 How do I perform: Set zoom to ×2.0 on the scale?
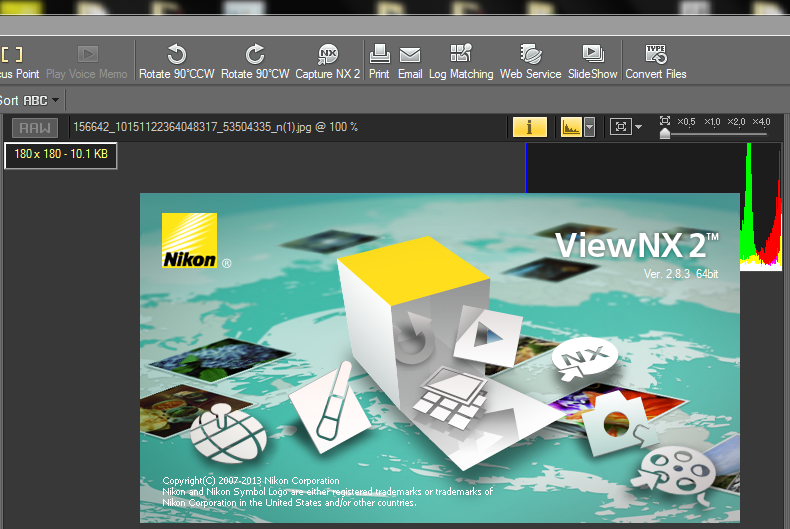[736, 122]
